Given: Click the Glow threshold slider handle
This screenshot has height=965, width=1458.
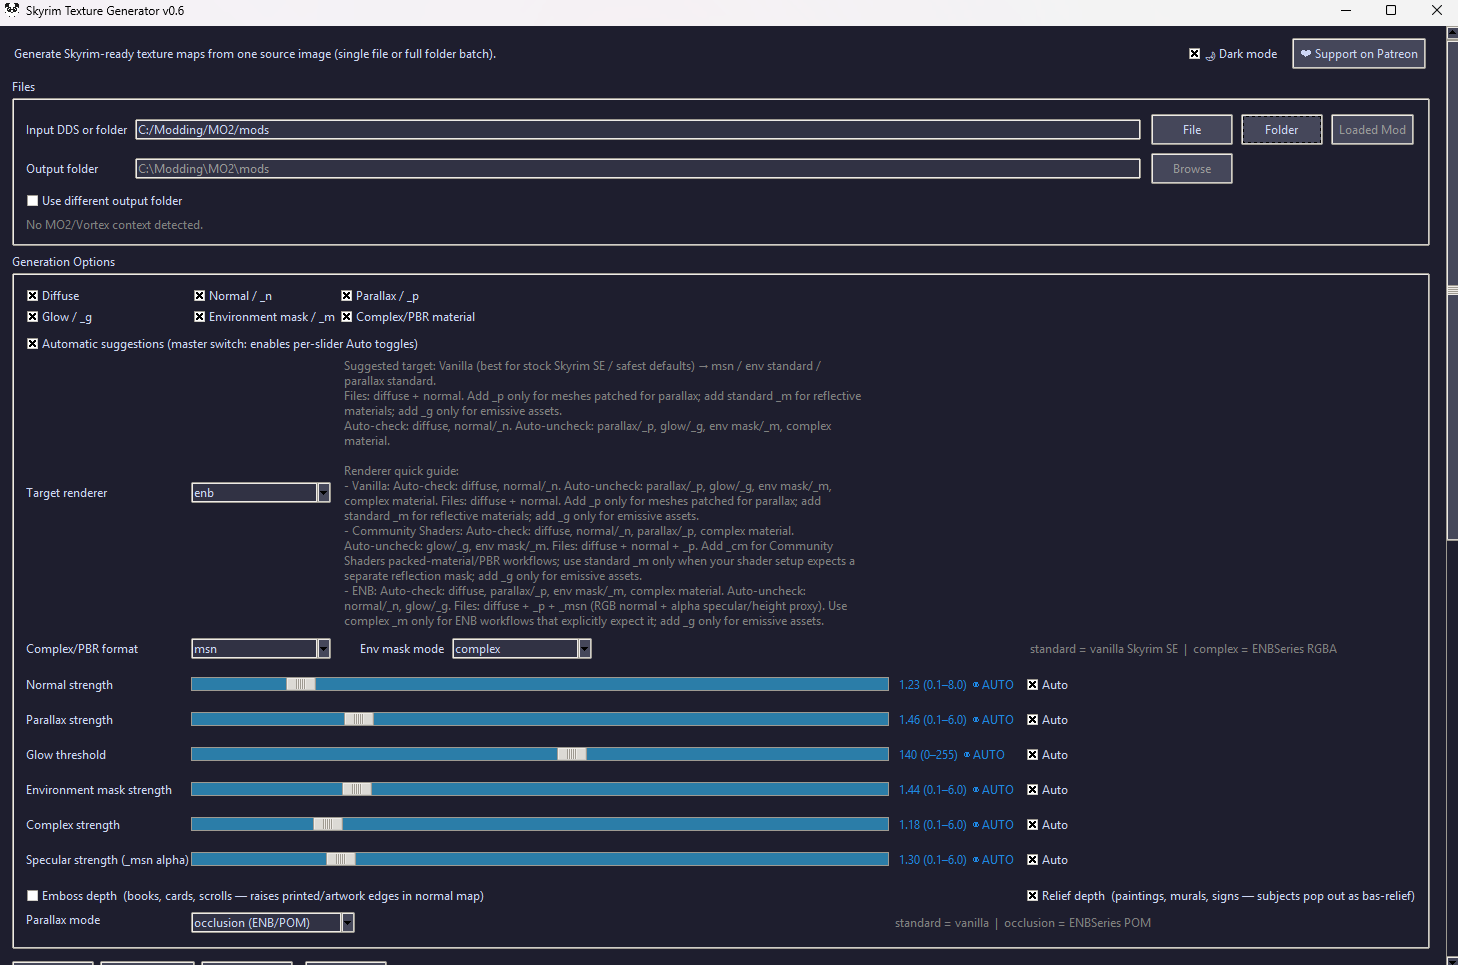Looking at the screenshot, I should pos(572,755).
